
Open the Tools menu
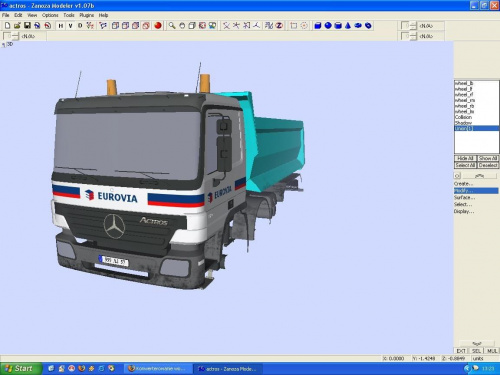click(69, 15)
